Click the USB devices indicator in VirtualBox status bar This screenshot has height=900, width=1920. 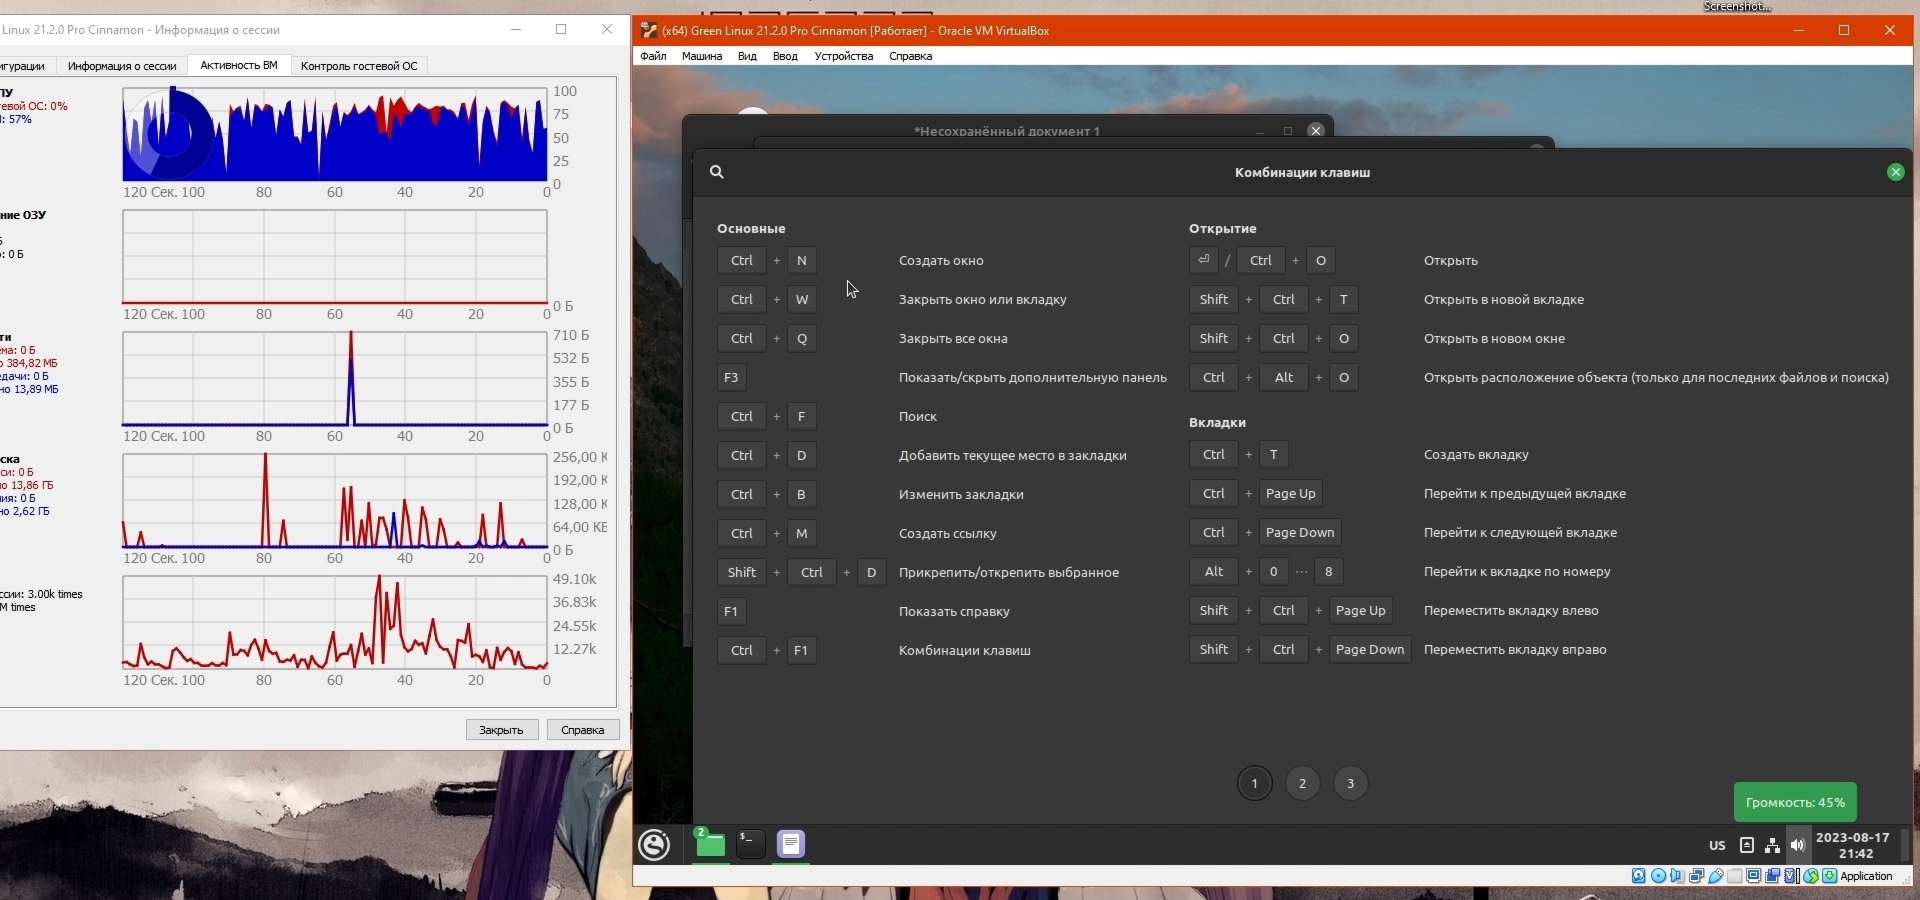click(x=1716, y=876)
